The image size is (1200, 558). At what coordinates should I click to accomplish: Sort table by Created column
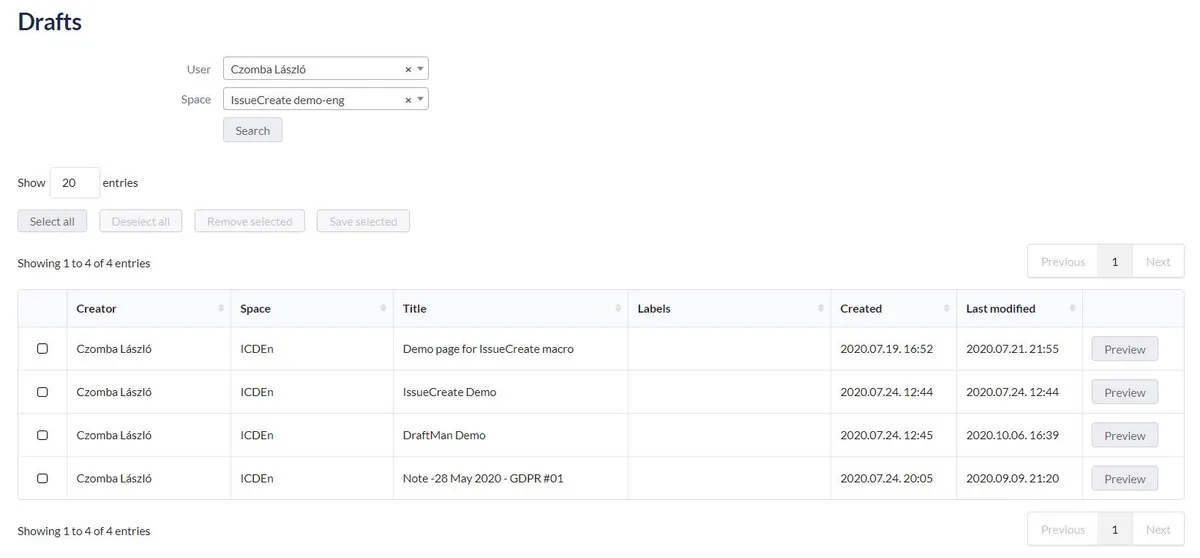pyautogui.click(x=894, y=309)
